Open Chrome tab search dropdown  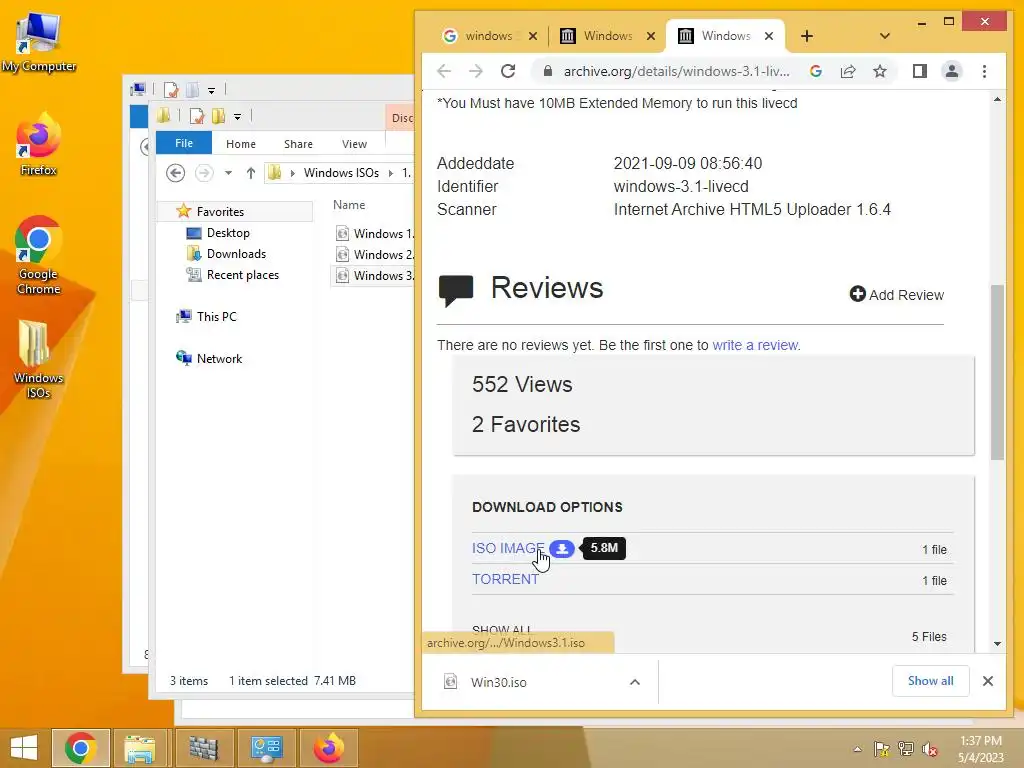(885, 36)
